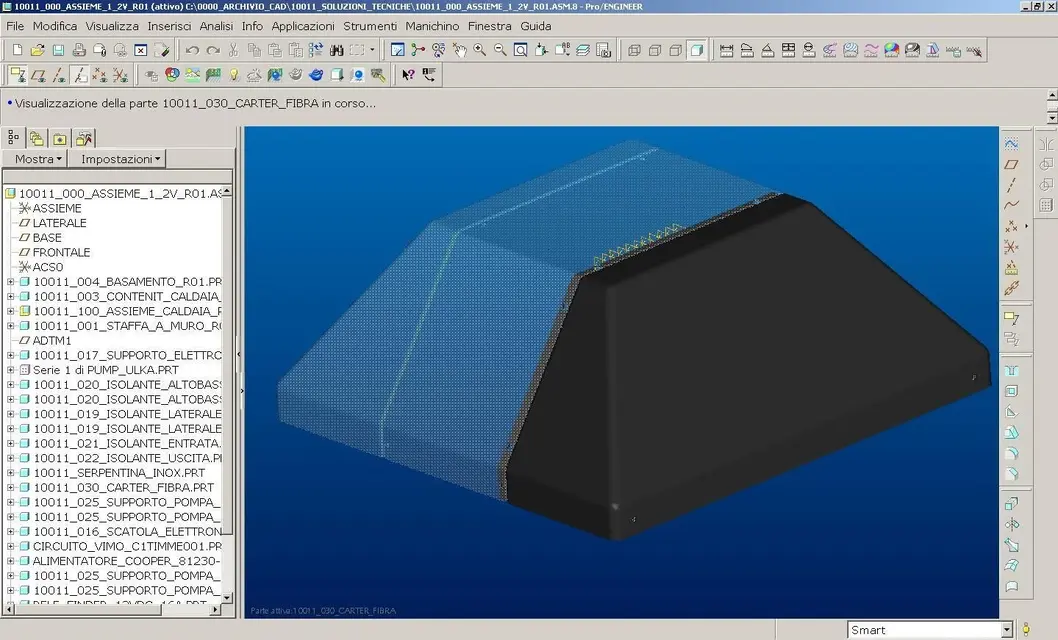The width and height of the screenshot is (1058, 640).
Task: Click the color wheel appearance icon
Action: point(172,75)
